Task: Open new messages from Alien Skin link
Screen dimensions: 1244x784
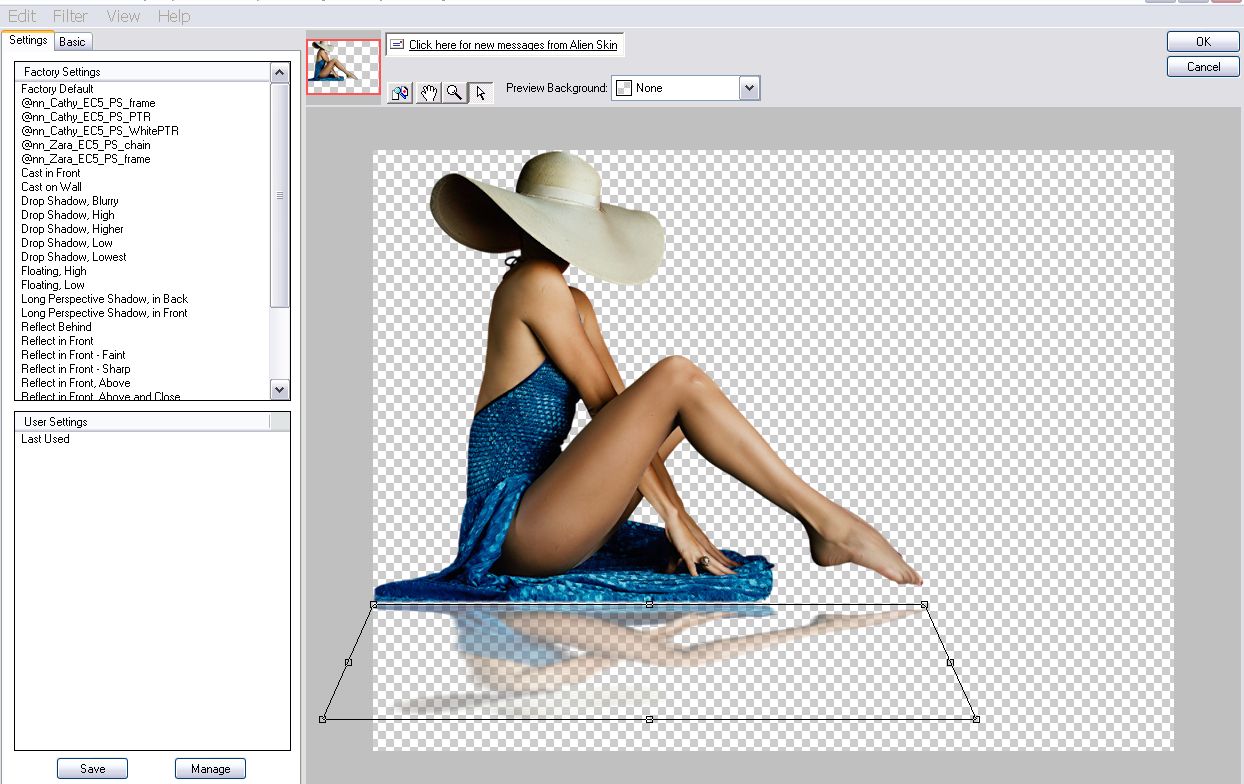Action: point(513,45)
